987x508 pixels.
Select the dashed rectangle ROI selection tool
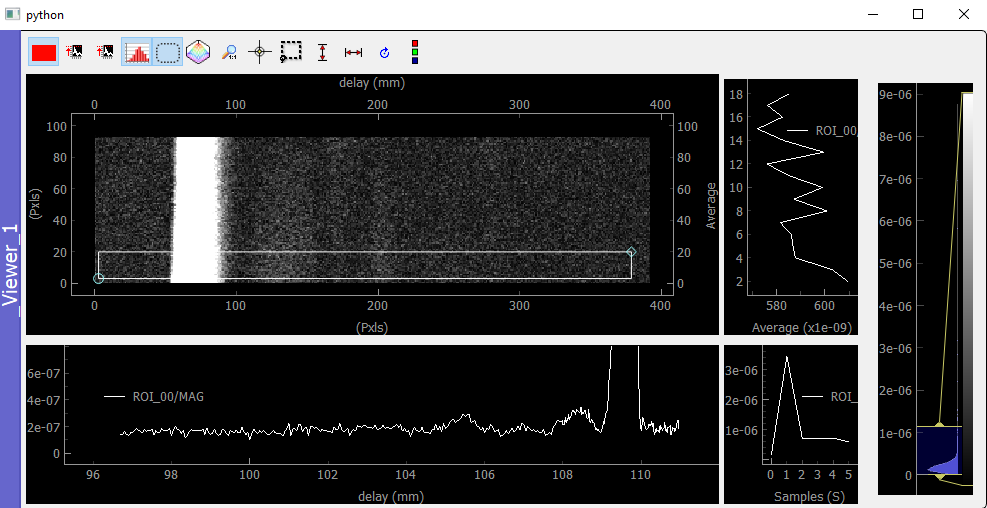pyautogui.click(x=291, y=52)
